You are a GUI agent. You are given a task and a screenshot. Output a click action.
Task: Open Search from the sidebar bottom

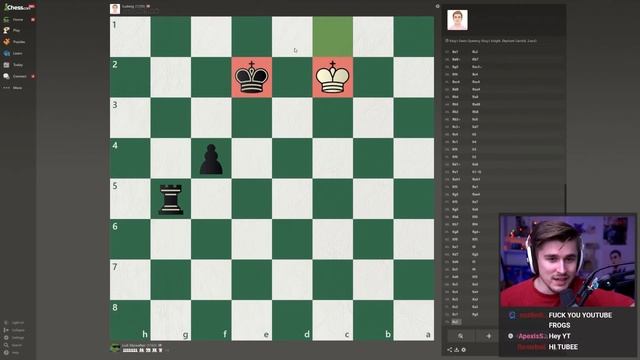(13, 345)
